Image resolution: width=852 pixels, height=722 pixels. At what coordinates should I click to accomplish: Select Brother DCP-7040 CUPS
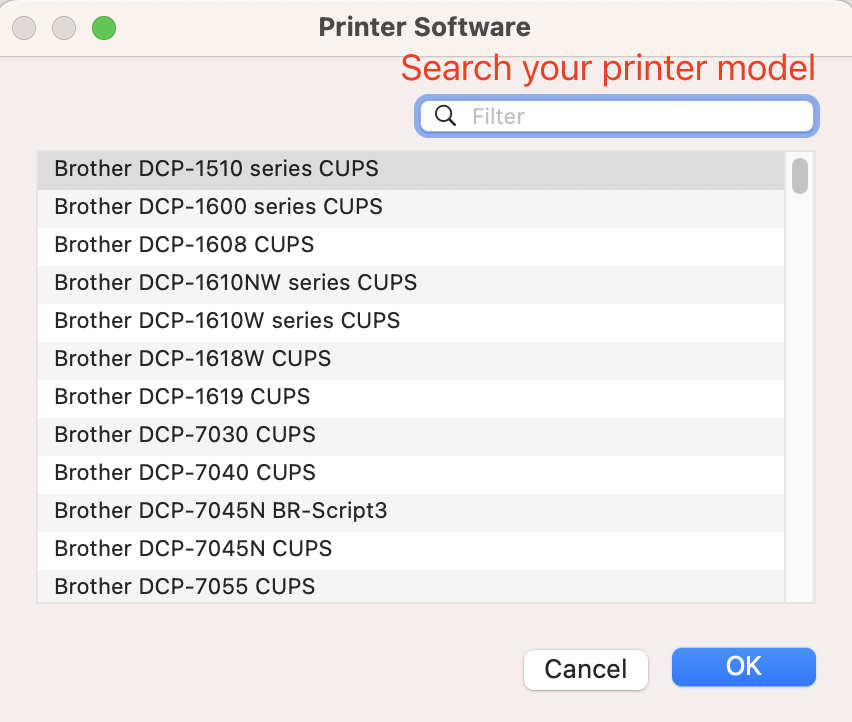point(184,473)
